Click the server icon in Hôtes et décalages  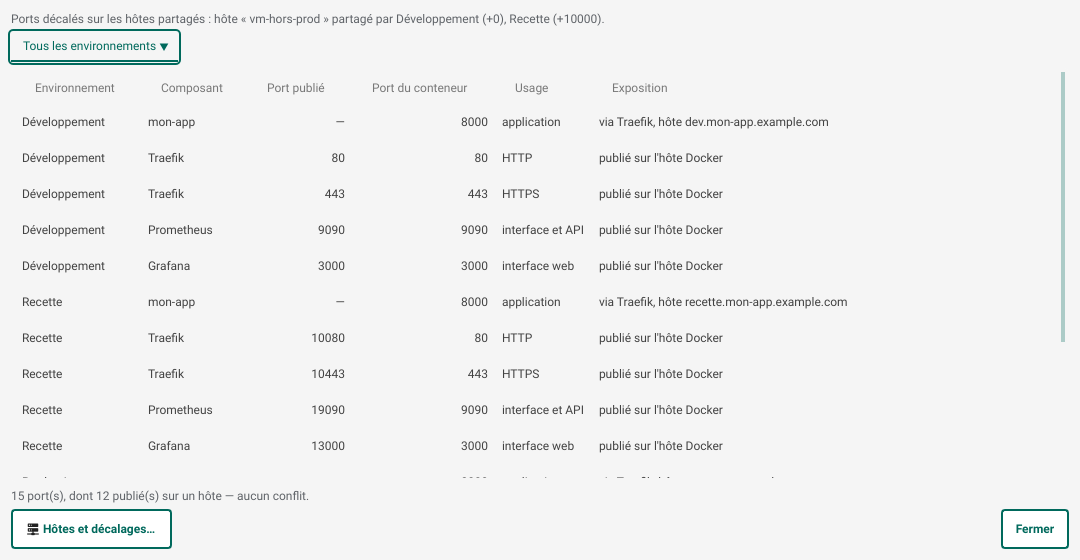coord(32,529)
